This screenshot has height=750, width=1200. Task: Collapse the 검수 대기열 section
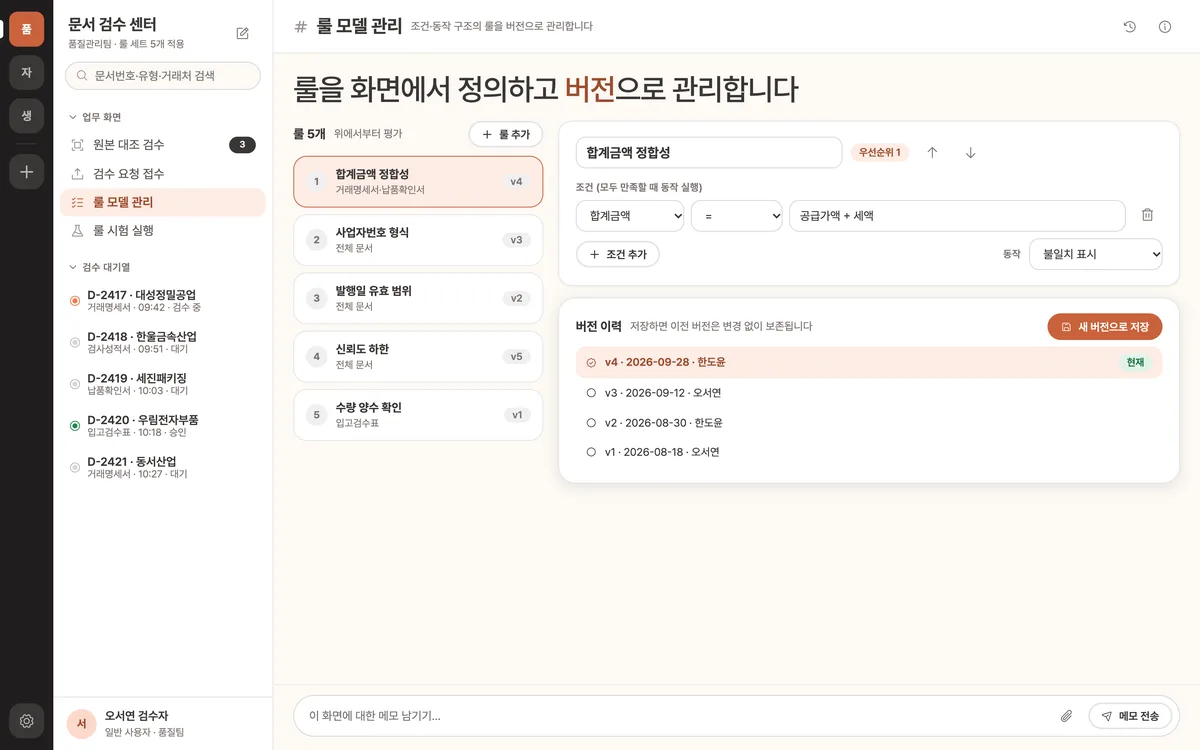99,267
